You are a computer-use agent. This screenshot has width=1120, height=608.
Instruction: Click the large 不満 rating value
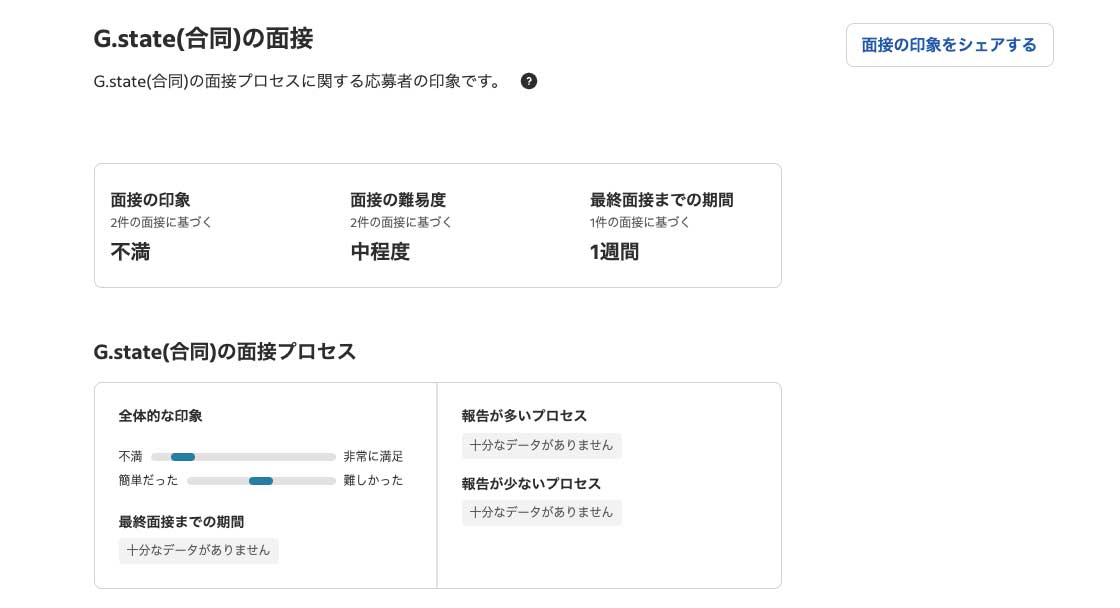tap(130, 252)
